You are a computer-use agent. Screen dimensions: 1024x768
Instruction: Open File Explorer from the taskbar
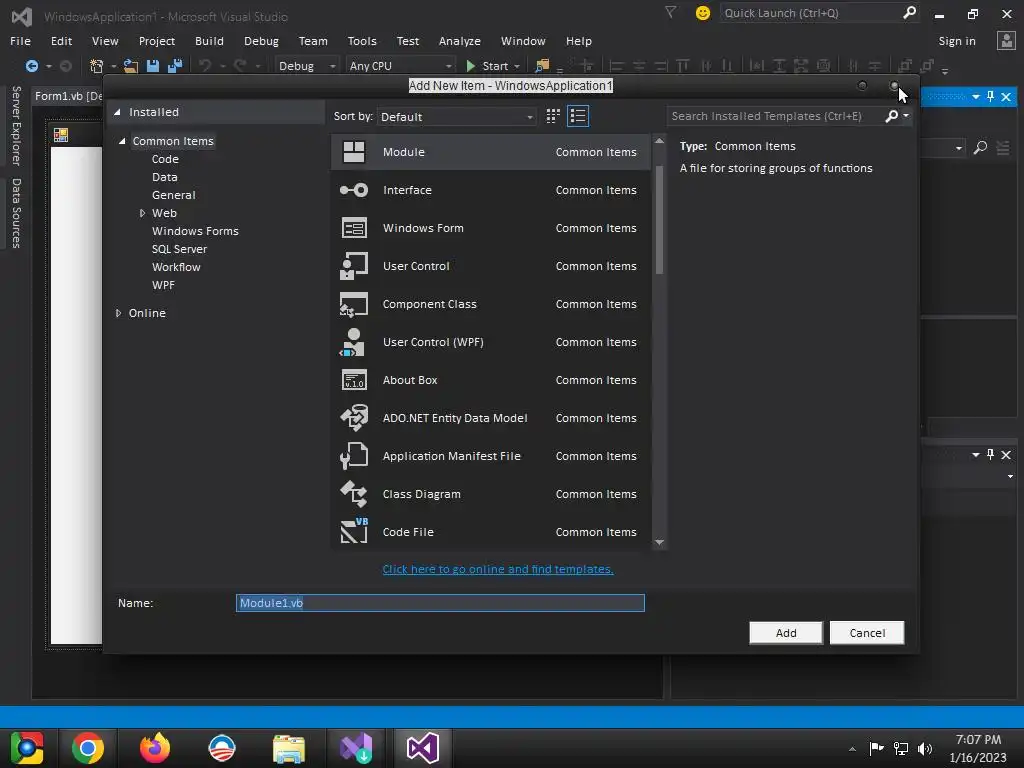coord(289,748)
